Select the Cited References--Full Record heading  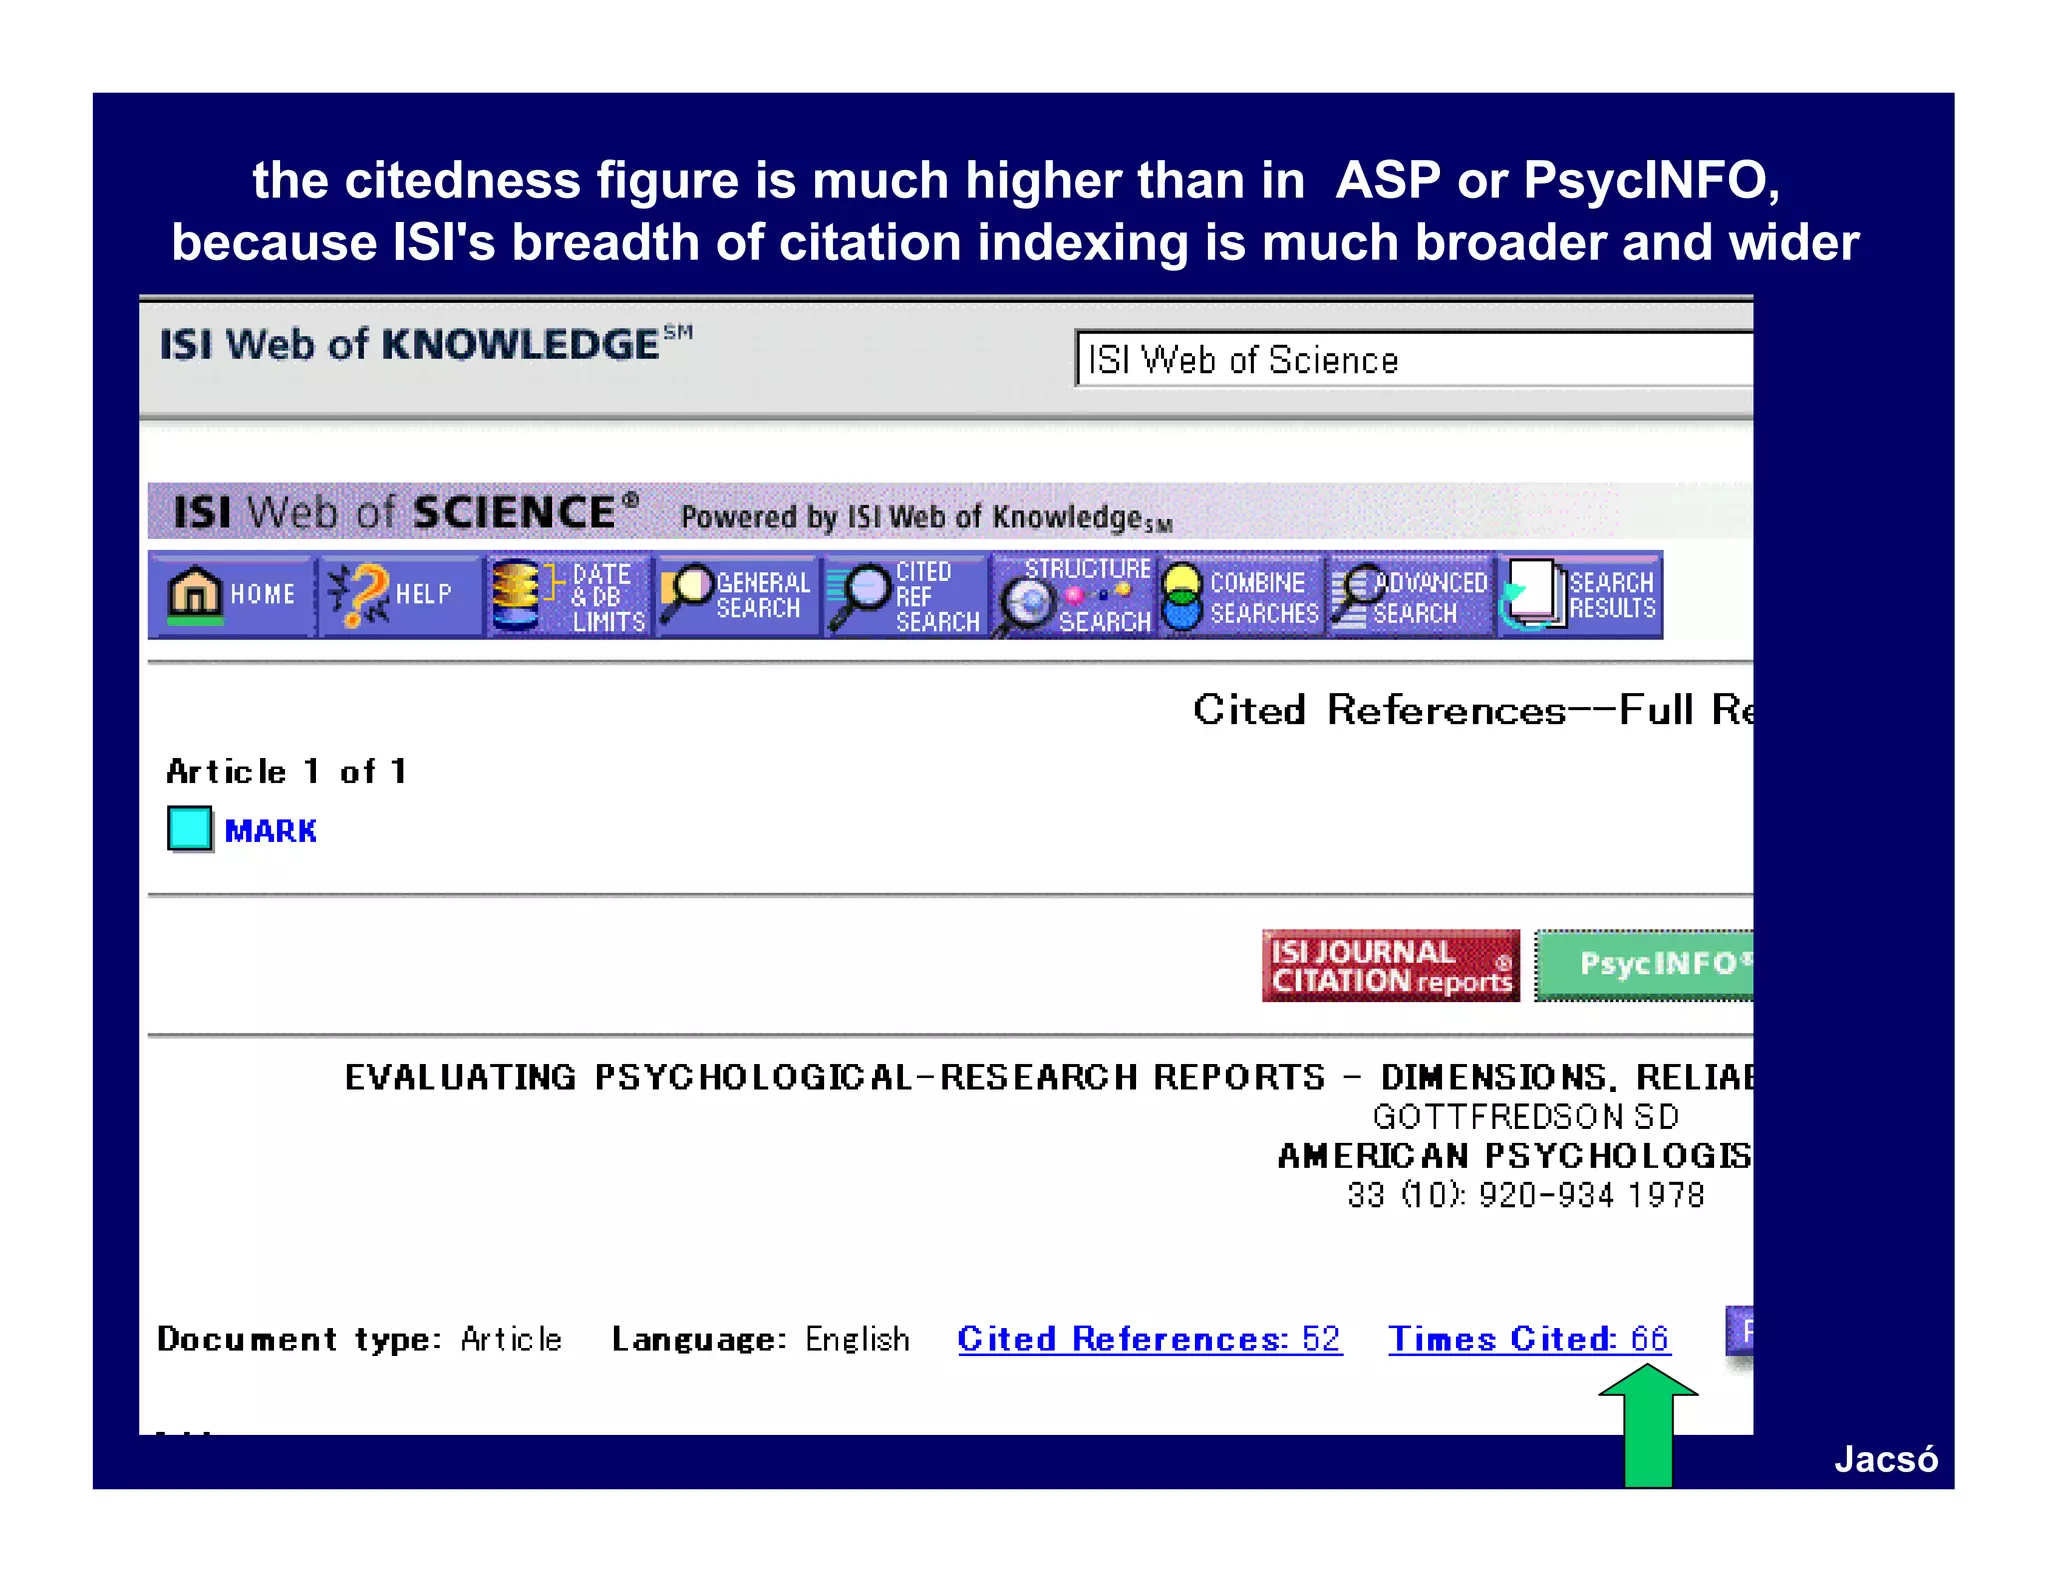(1472, 710)
